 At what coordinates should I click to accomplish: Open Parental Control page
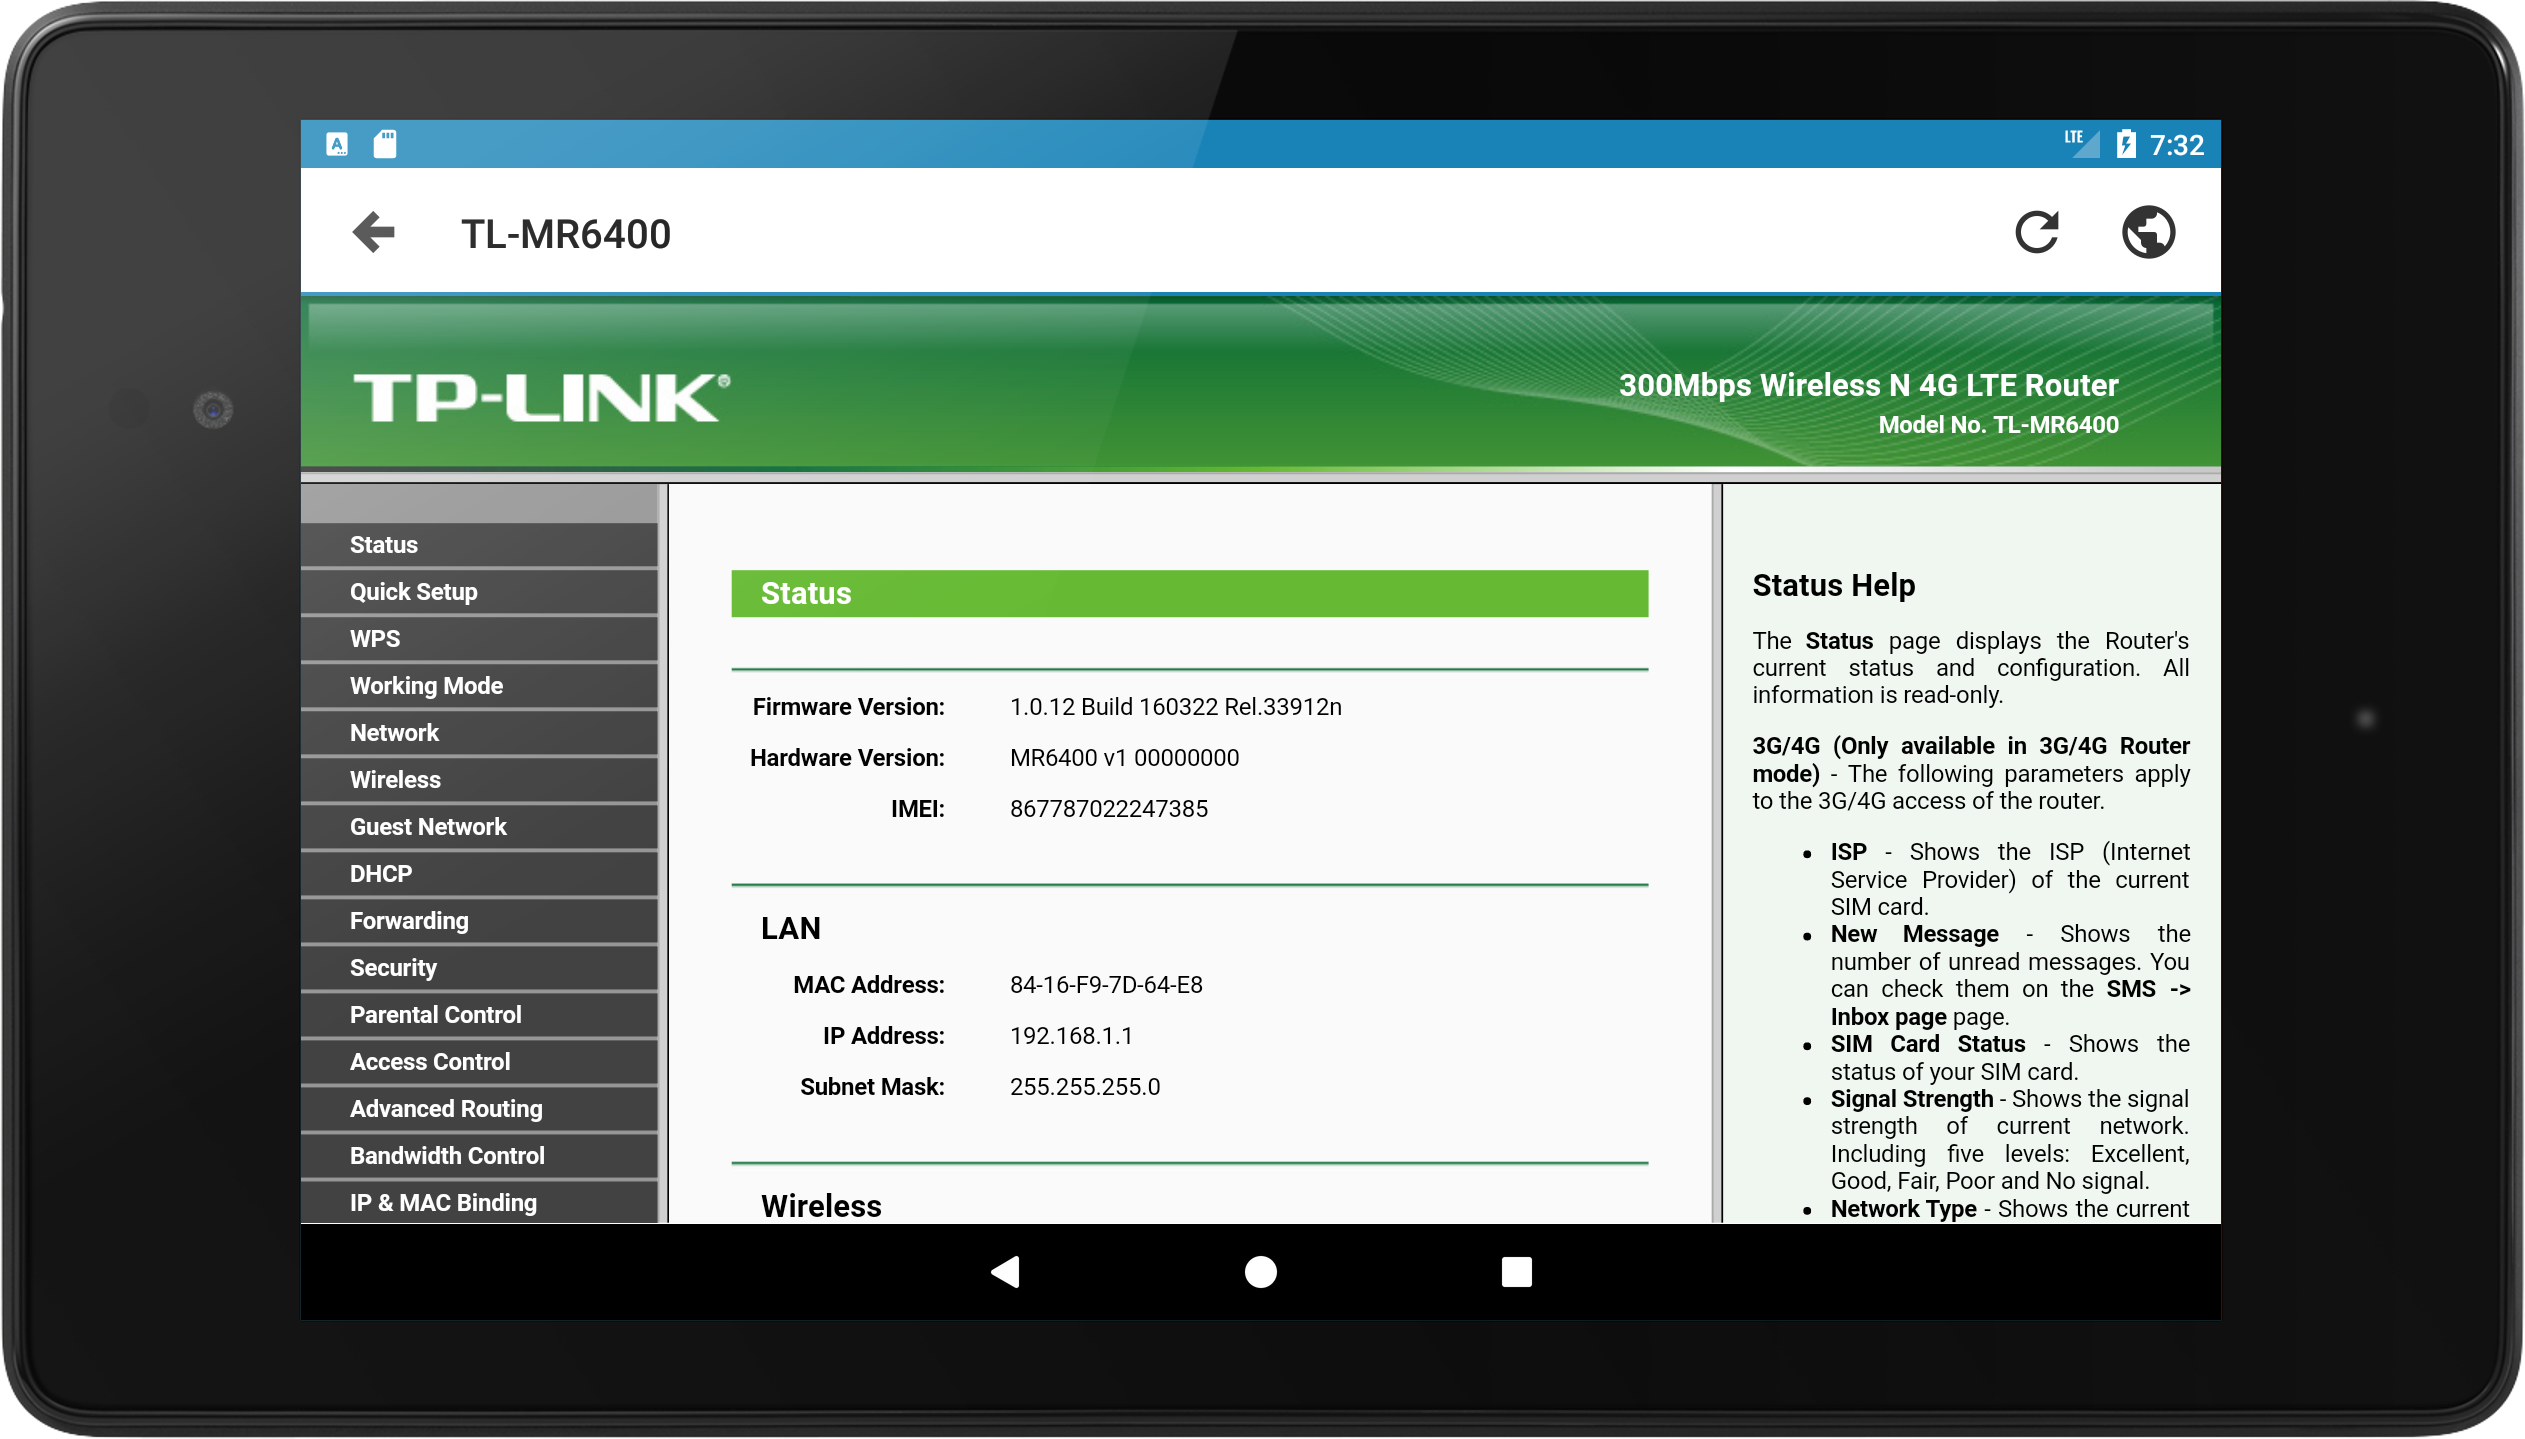[435, 1015]
